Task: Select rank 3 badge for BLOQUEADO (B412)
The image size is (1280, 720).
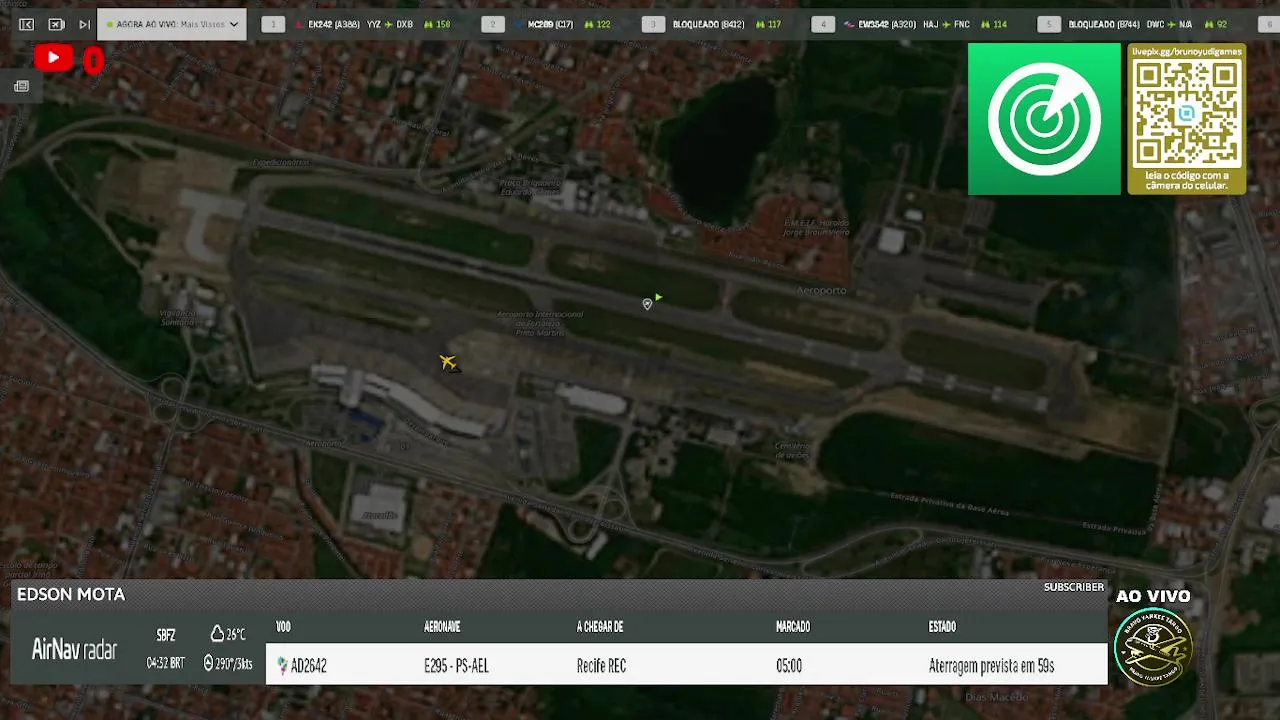Action: coord(653,24)
